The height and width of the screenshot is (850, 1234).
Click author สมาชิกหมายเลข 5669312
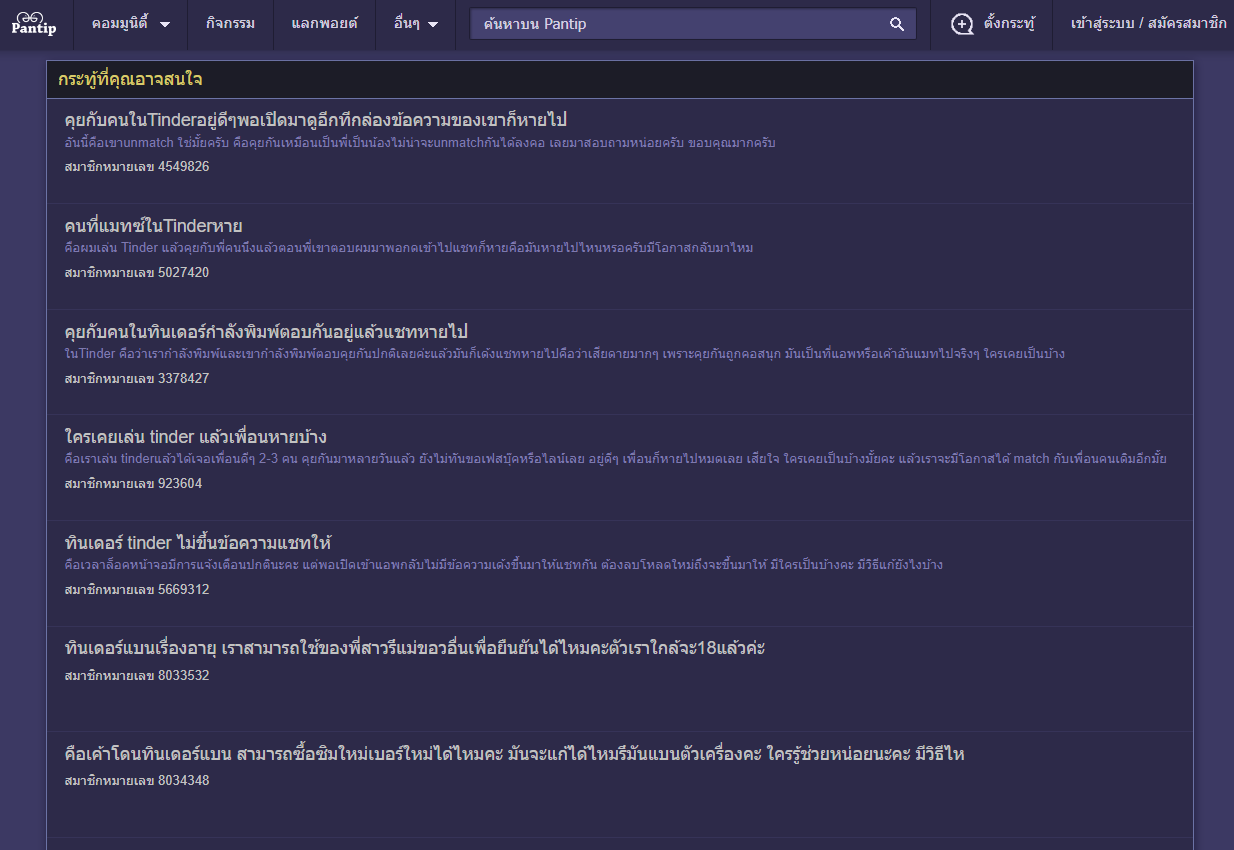pos(137,589)
